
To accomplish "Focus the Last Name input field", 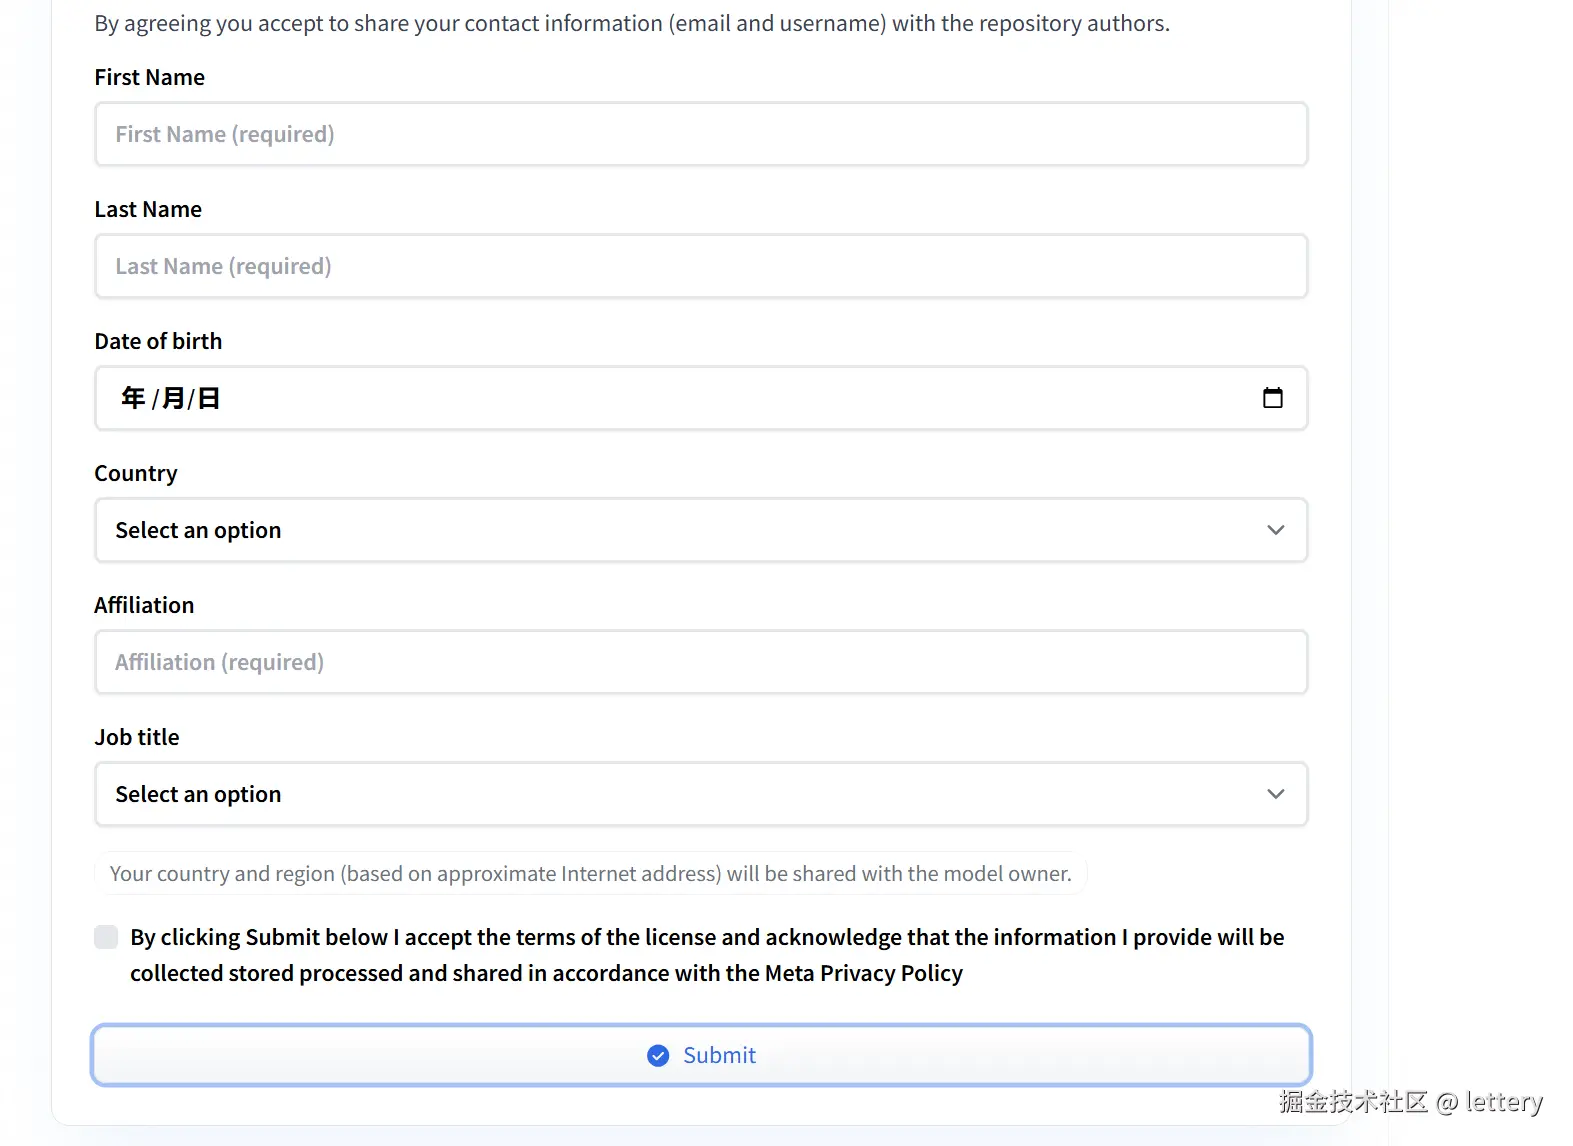I will (x=700, y=266).
